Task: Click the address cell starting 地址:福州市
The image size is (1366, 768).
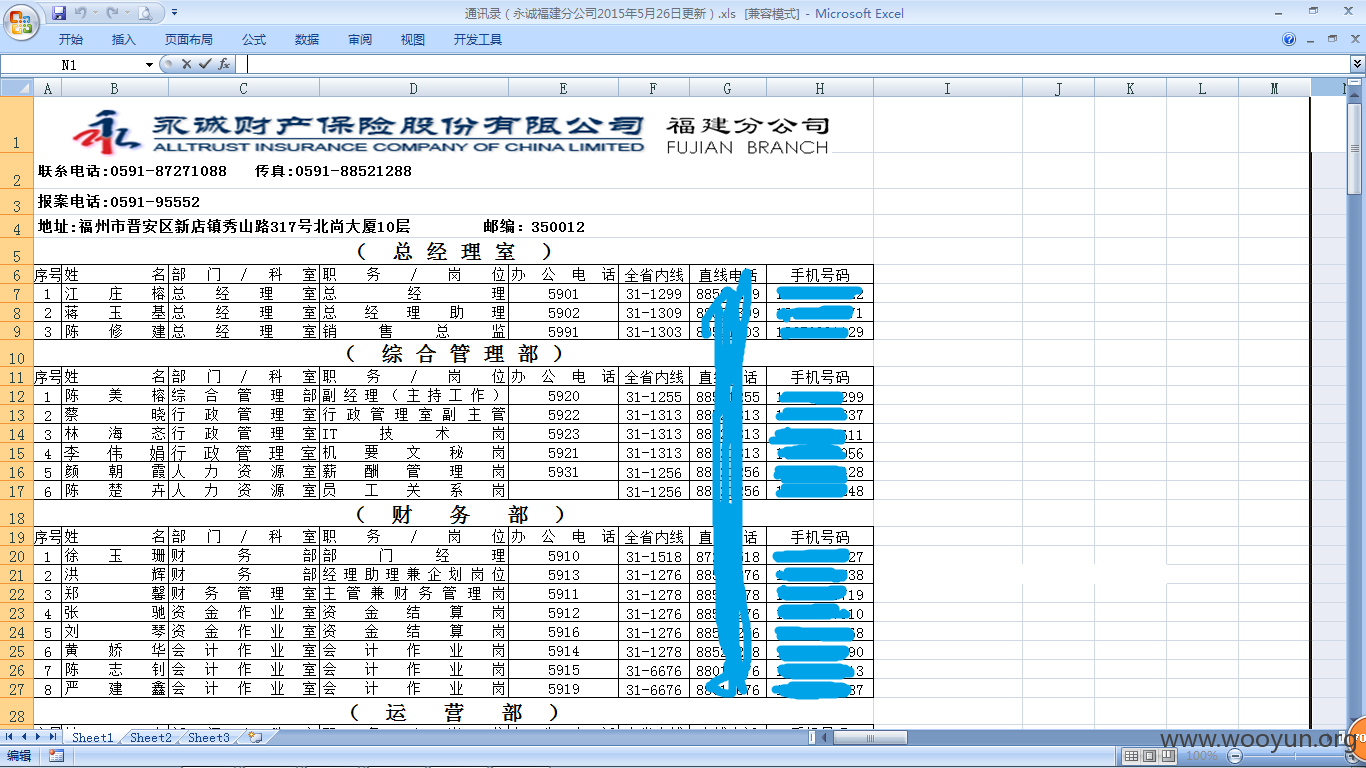Action: click(x=224, y=227)
